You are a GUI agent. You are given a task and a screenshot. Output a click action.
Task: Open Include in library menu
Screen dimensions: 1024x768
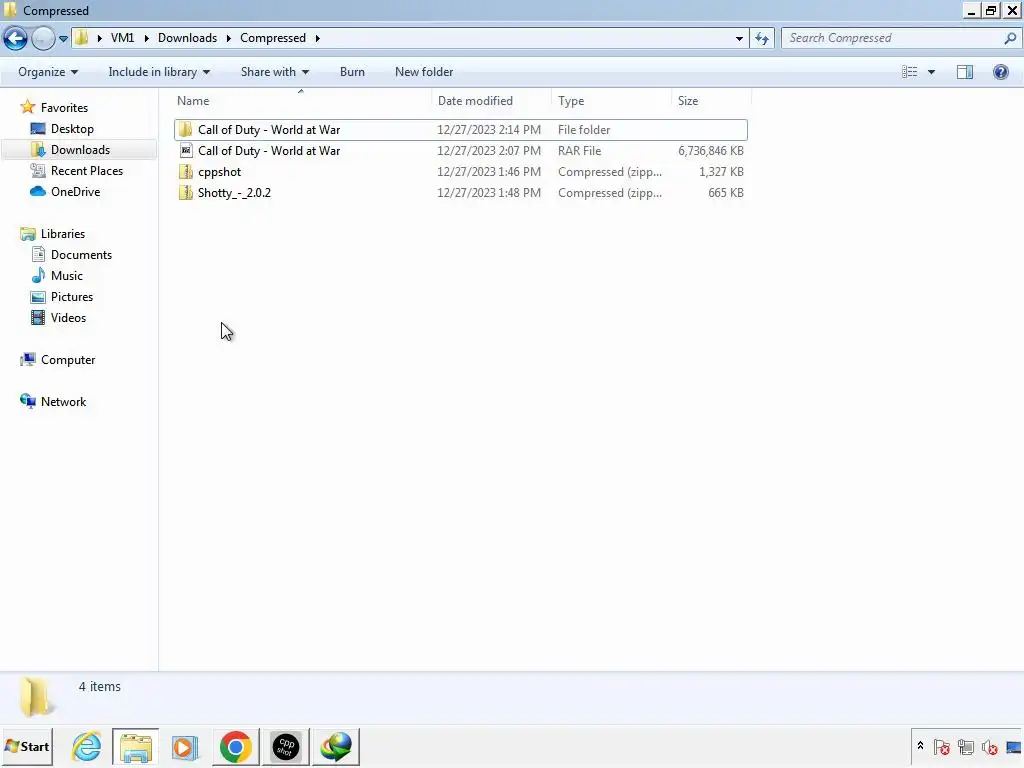click(x=159, y=72)
